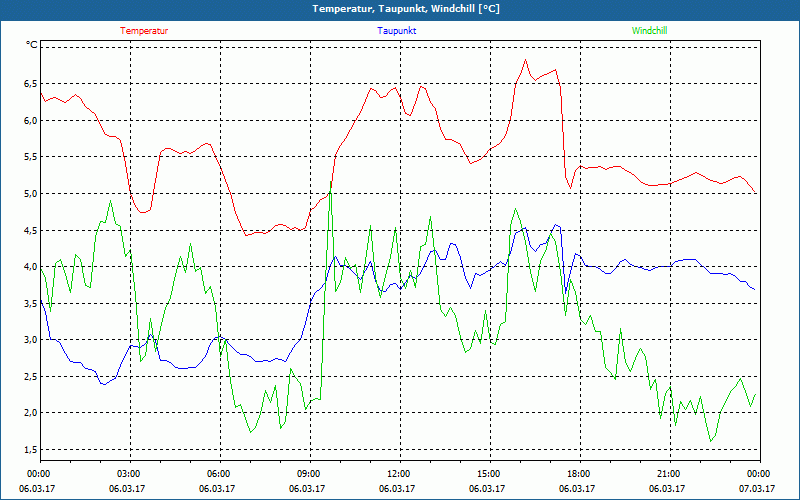Click the 1,5 value on the Y axis

pyautogui.click(x=31, y=449)
